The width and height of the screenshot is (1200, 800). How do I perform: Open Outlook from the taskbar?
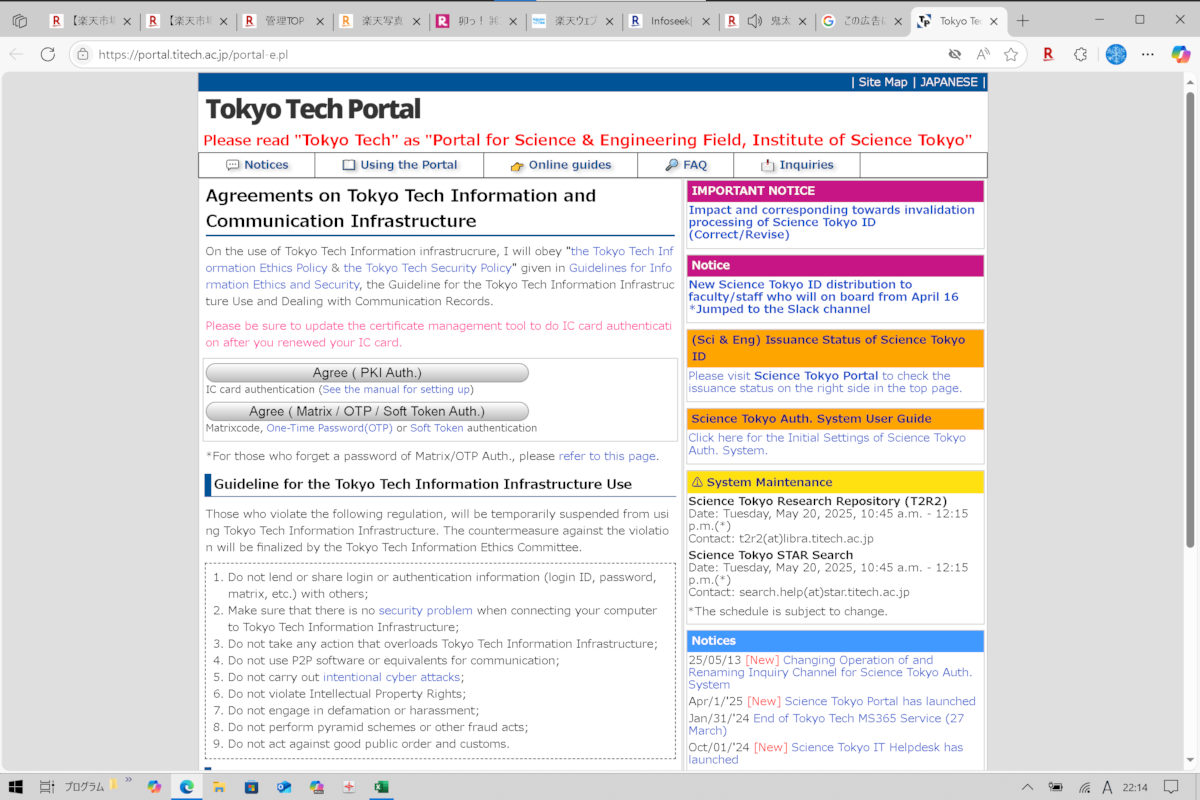(x=284, y=786)
